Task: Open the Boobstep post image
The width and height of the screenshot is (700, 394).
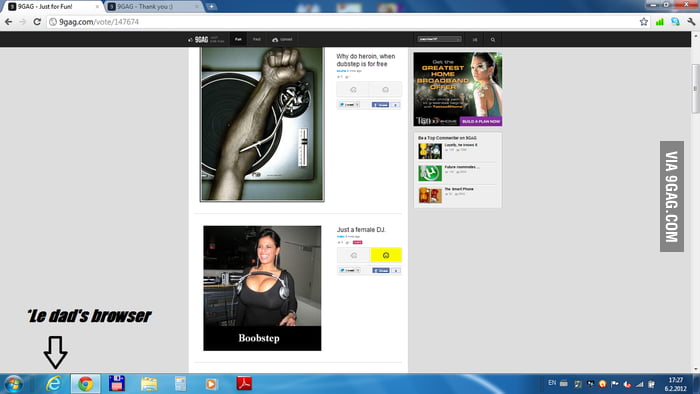Action: [x=262, y=288]
